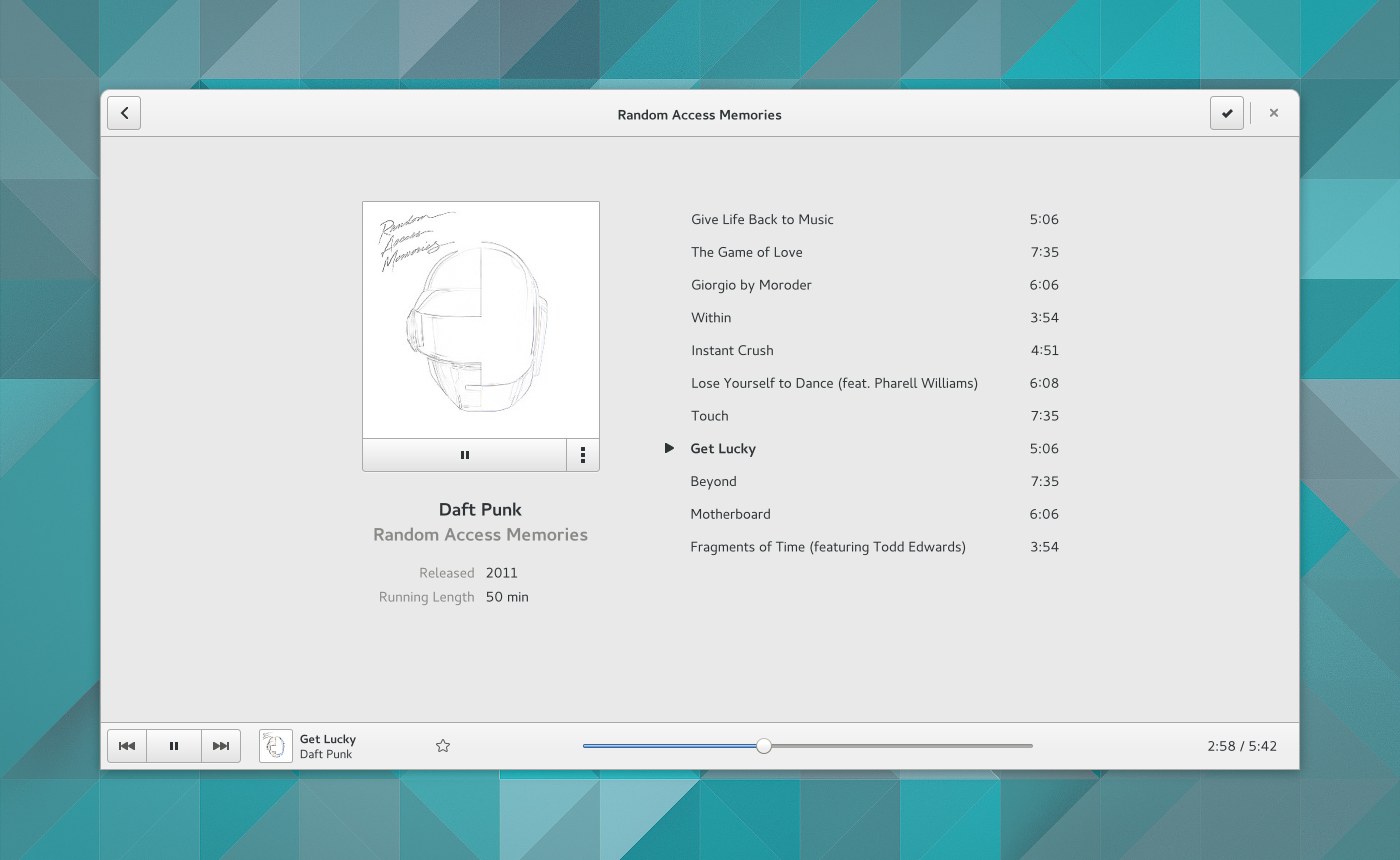Click the playback progress slider knob
Image resolution: width=1400 pixels, height=860 pixels.
764,746
